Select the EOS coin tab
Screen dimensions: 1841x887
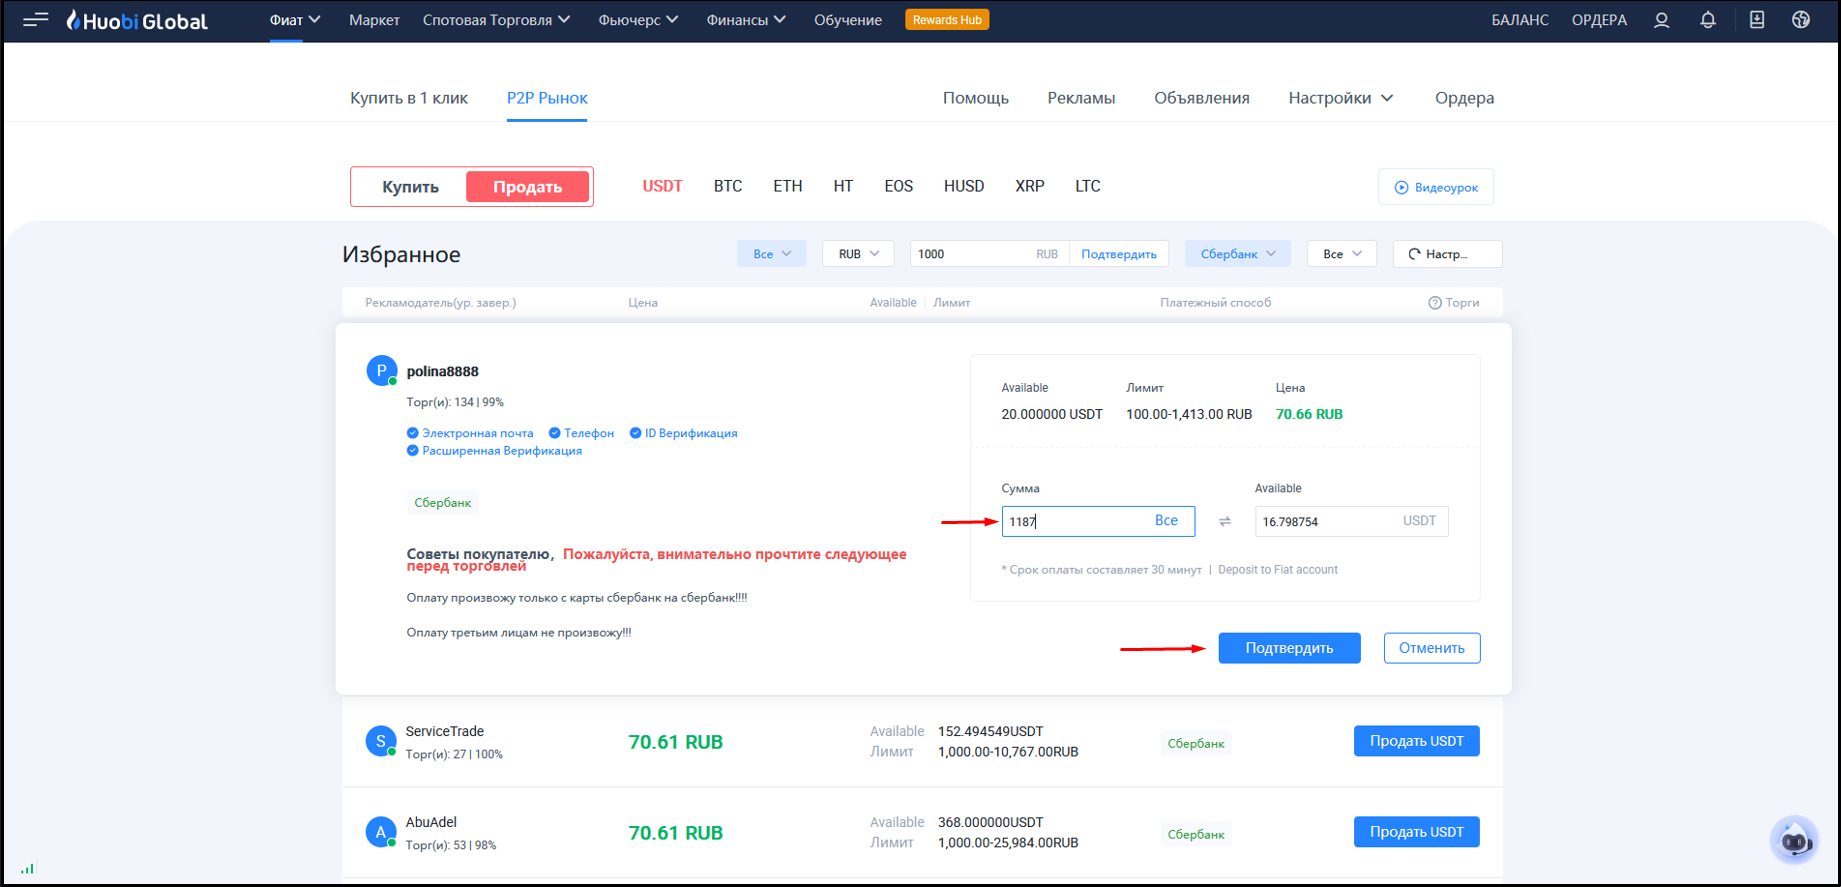tap(899, 186)
